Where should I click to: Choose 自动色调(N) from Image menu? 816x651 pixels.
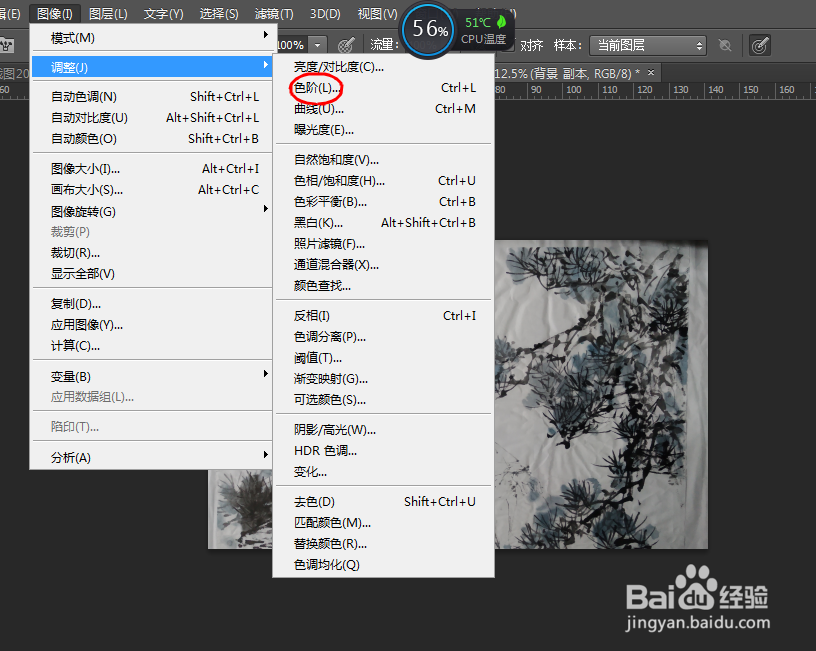152,97
